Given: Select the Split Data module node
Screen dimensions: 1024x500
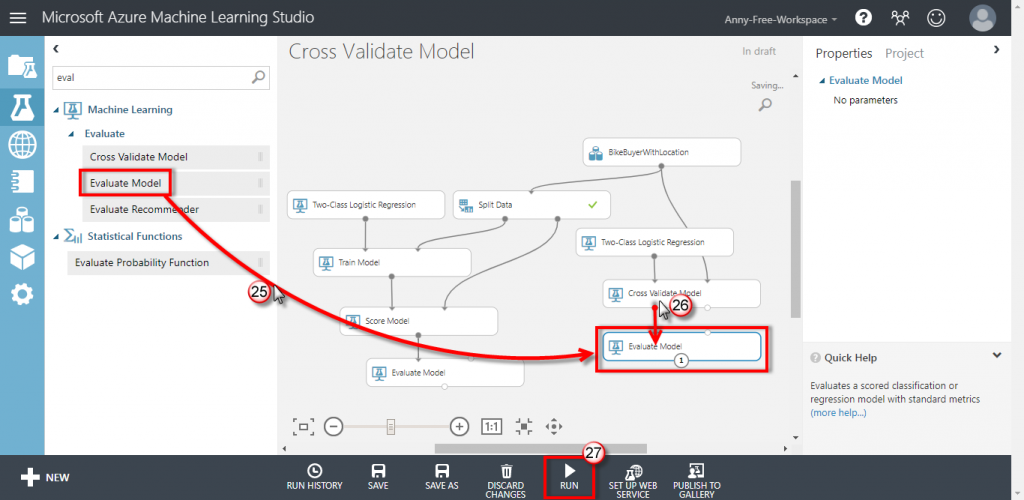Looking at the screenshot, I should [532, 205].
